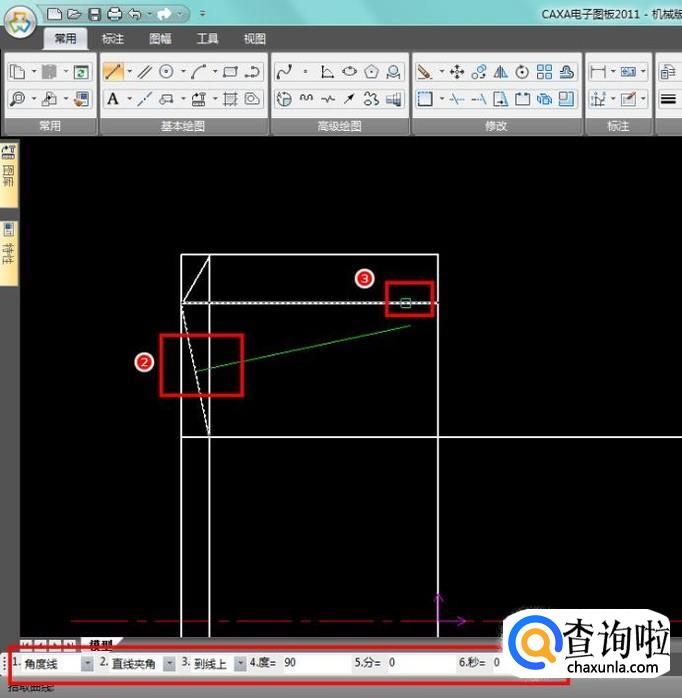Select the Mirror tool
This screenshot has width=682, height=698.
pos(500,72)
